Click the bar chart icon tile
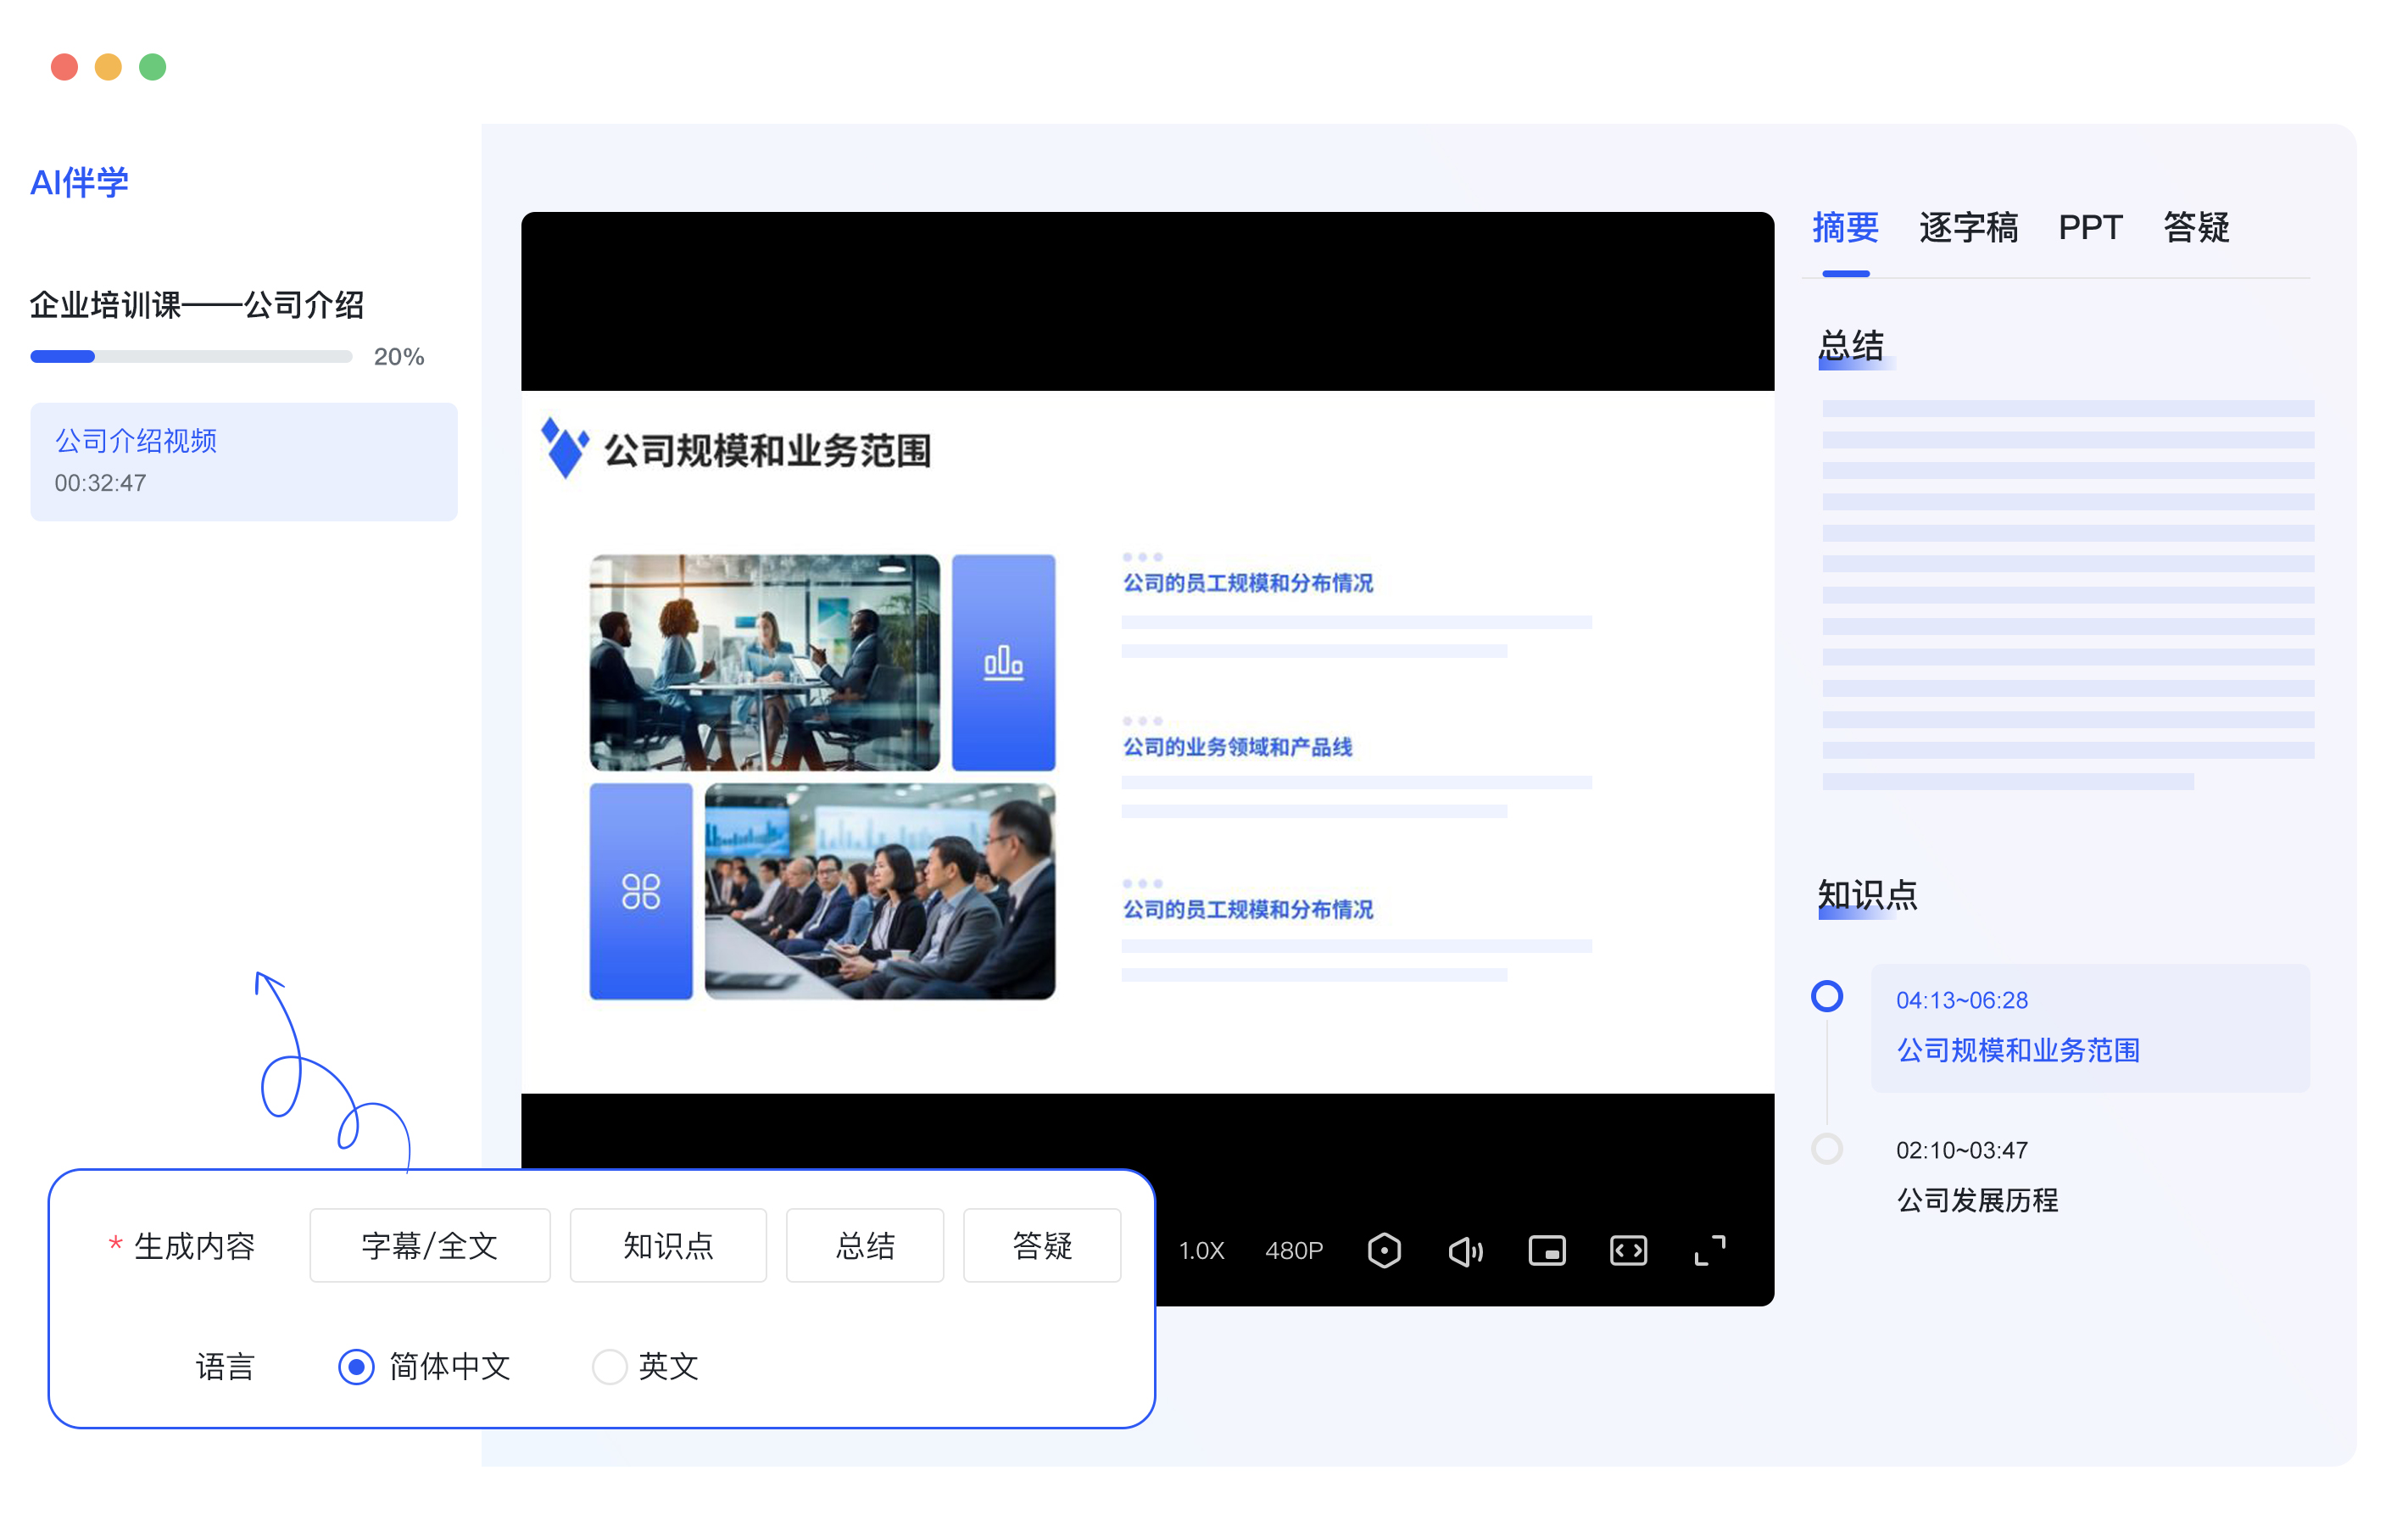 pos(1003,662)
